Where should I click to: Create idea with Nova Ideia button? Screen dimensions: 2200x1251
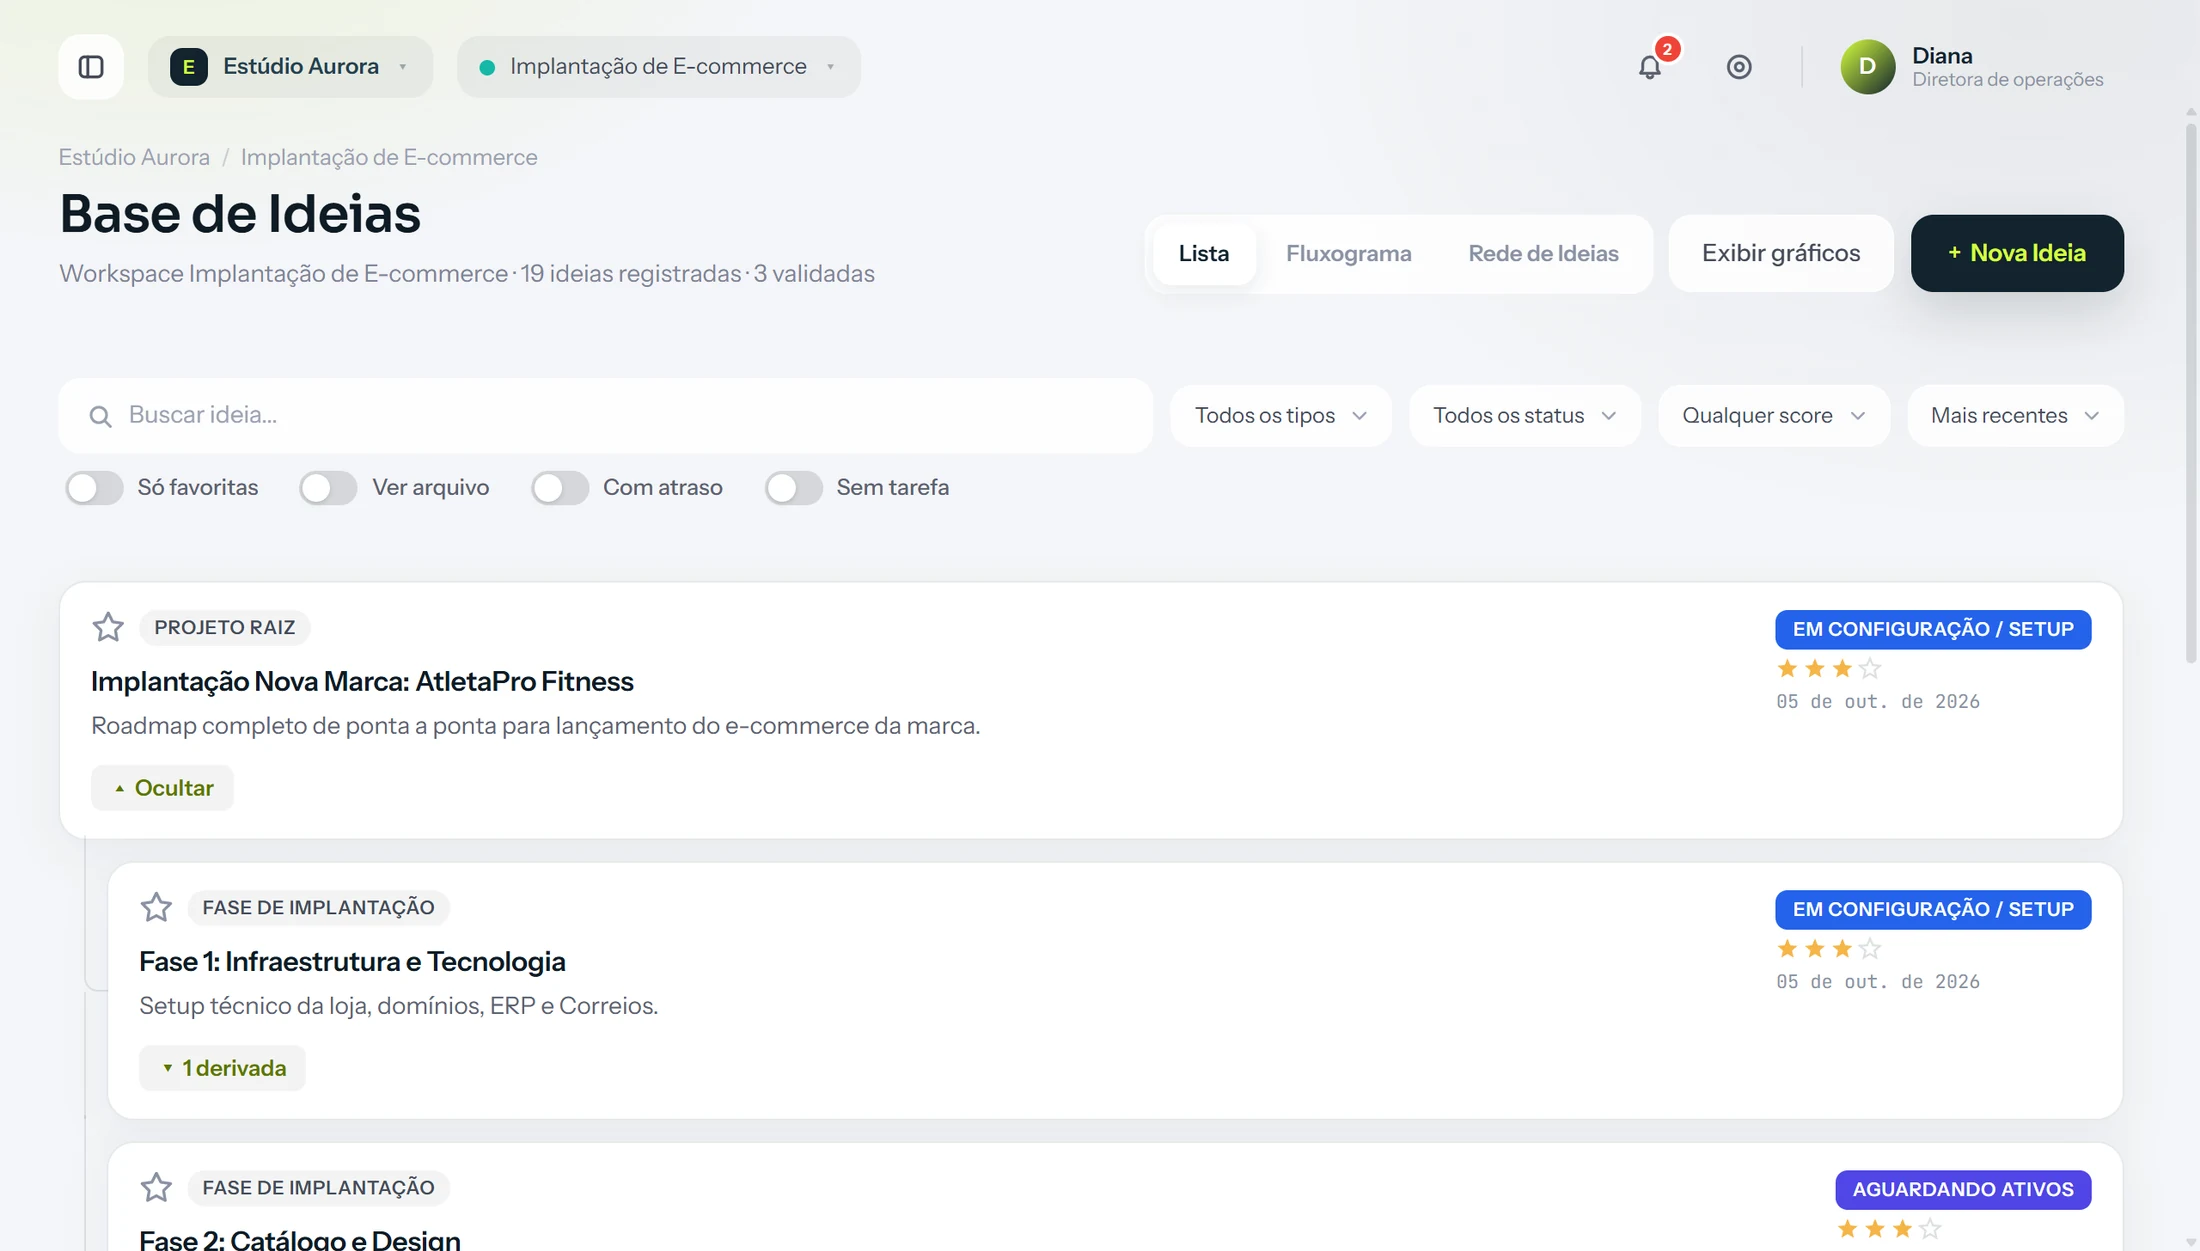(x=2017, y=254)
